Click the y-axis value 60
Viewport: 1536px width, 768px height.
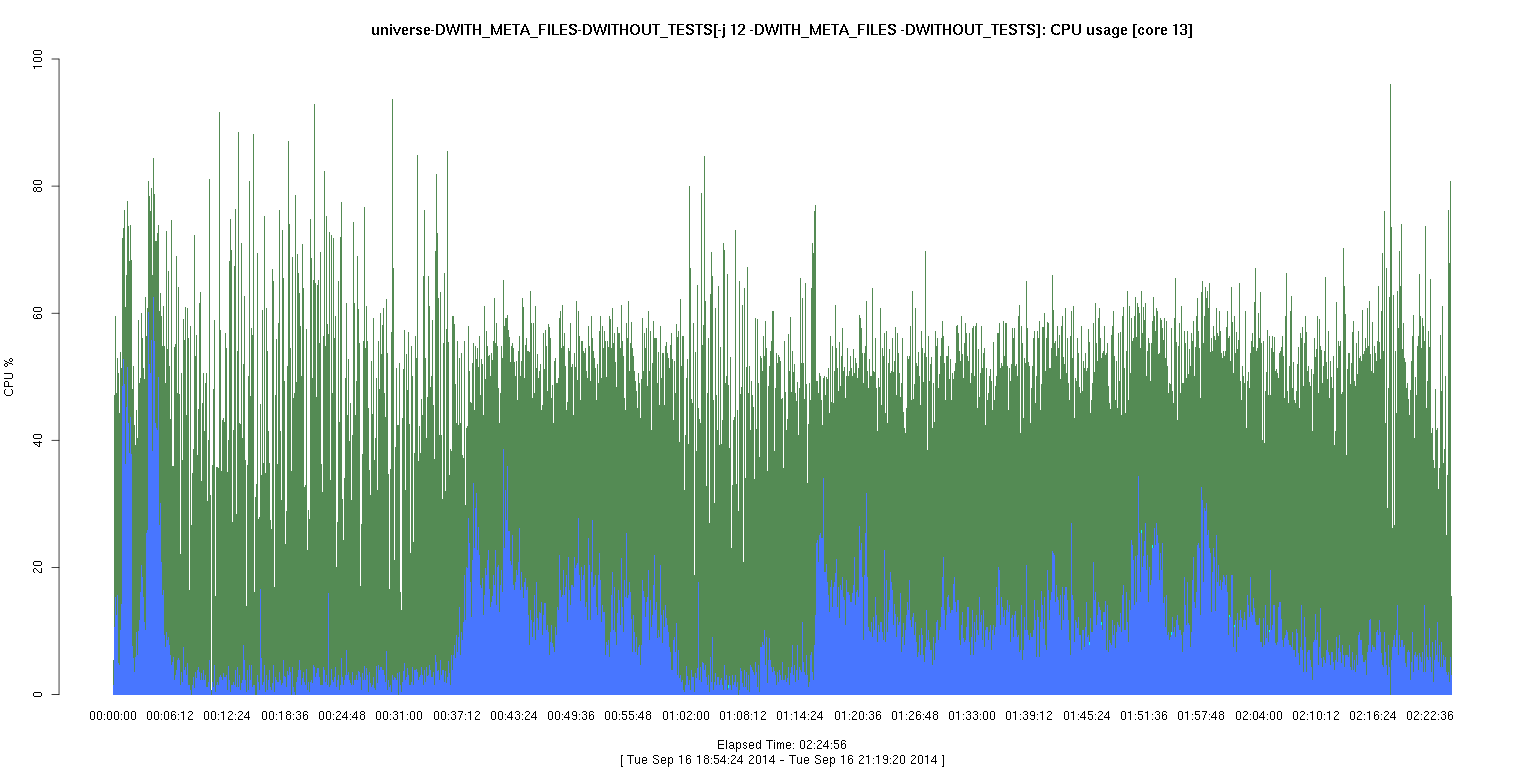click(x=40, y=314)
